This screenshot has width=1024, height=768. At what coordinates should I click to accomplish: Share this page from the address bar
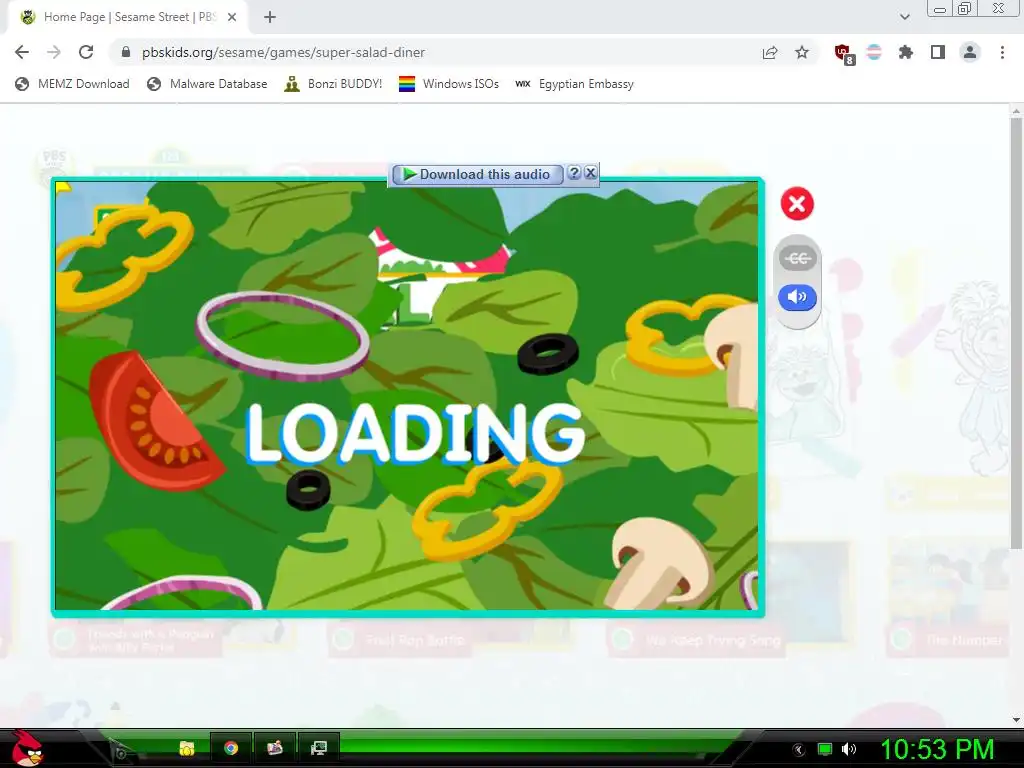click(x=770, y=52)
